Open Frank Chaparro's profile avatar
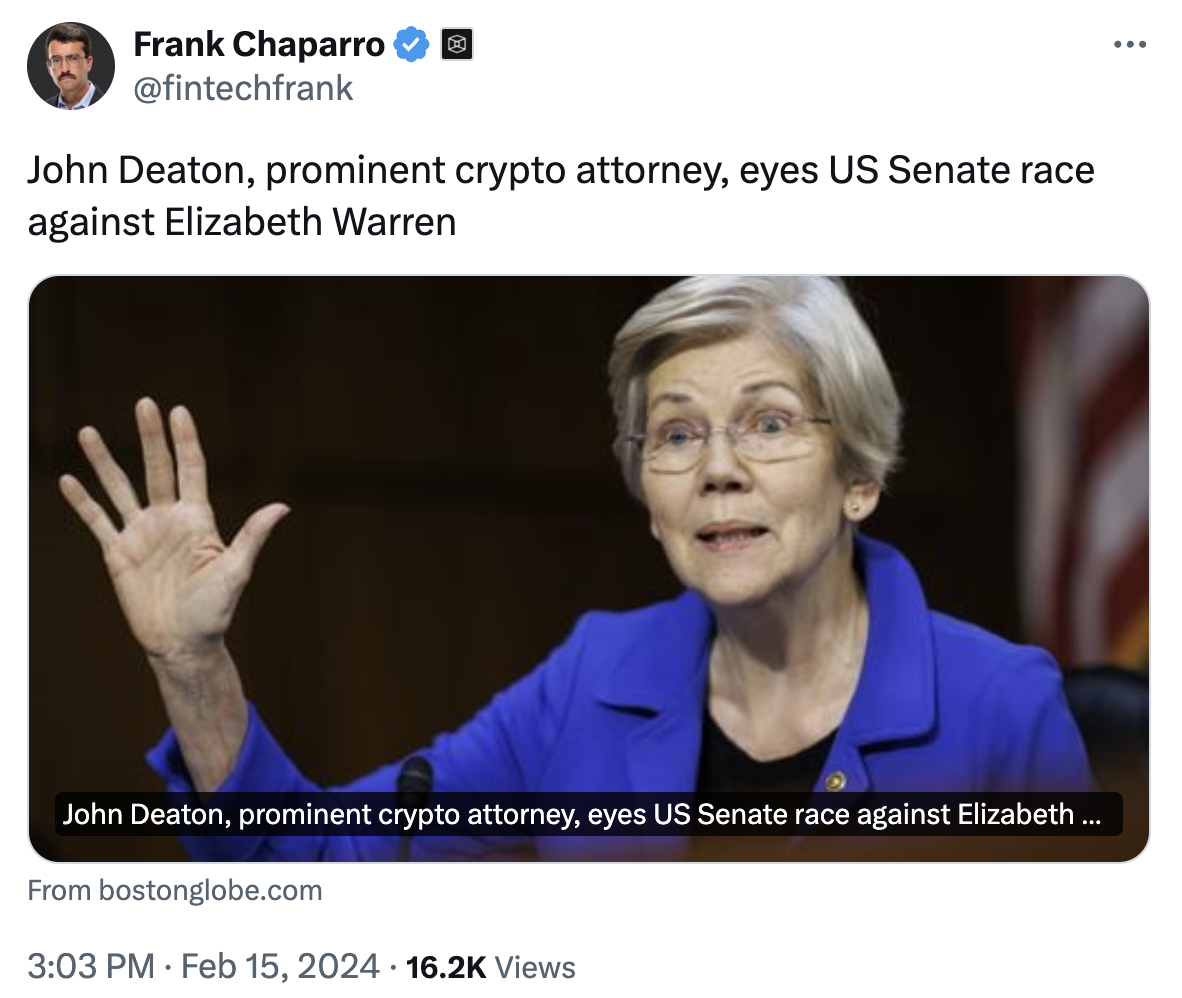The width and height of the screenshot is (1182, 998). (71, 66)
